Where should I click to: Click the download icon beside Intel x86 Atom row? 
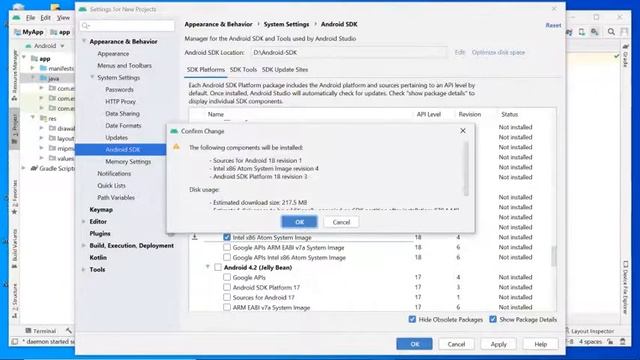pos(195,237)
